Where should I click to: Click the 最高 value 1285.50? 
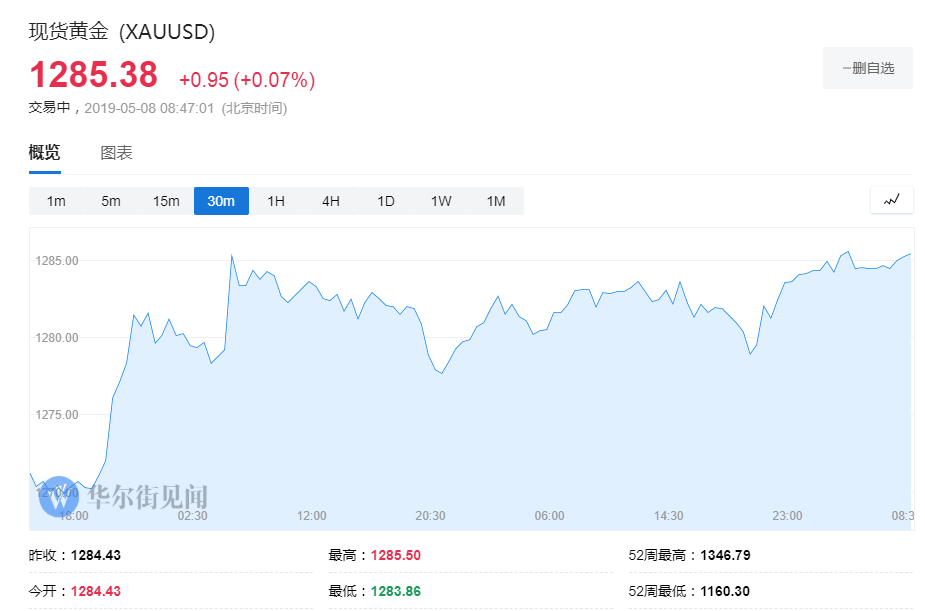396,554
